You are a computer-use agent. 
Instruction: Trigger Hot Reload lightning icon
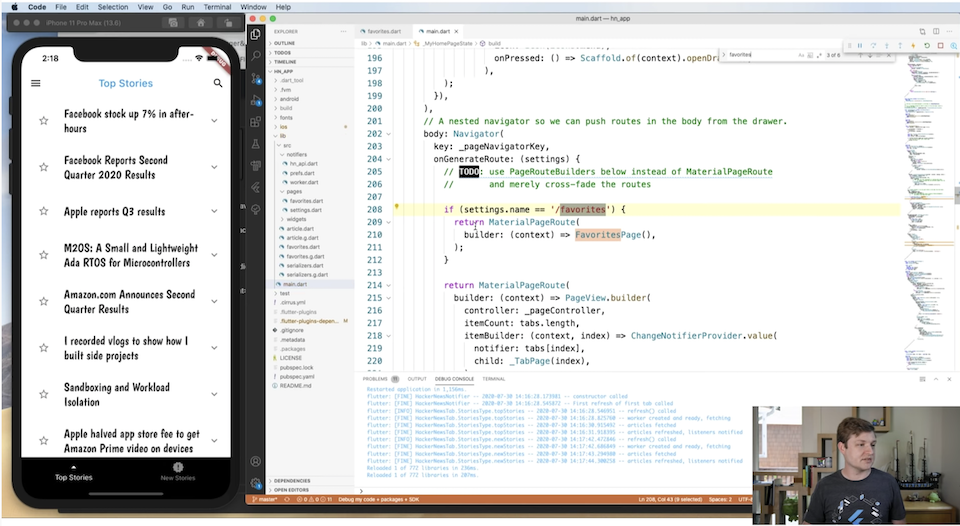pos(913,45)
